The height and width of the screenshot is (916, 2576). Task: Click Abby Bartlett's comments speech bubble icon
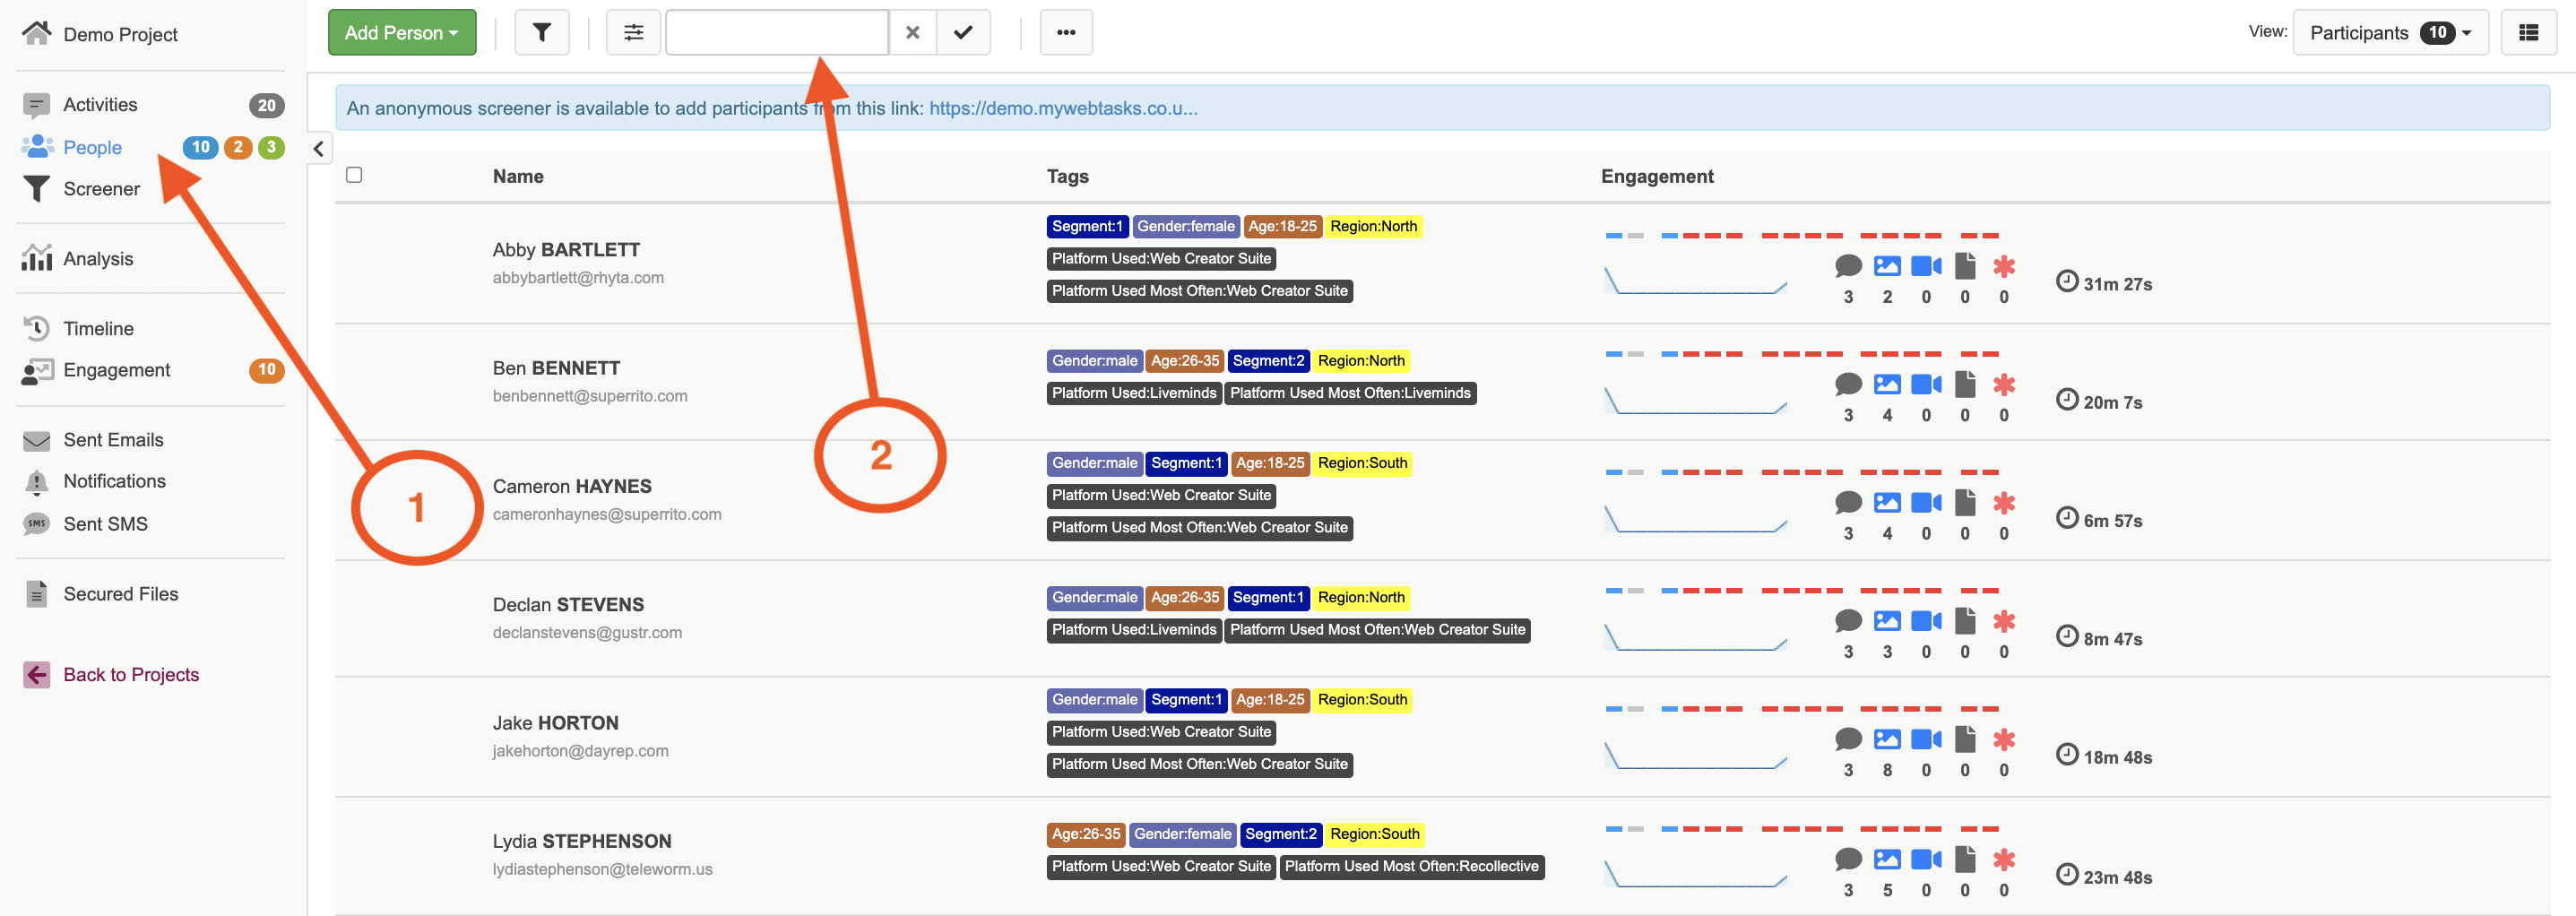1848,266
